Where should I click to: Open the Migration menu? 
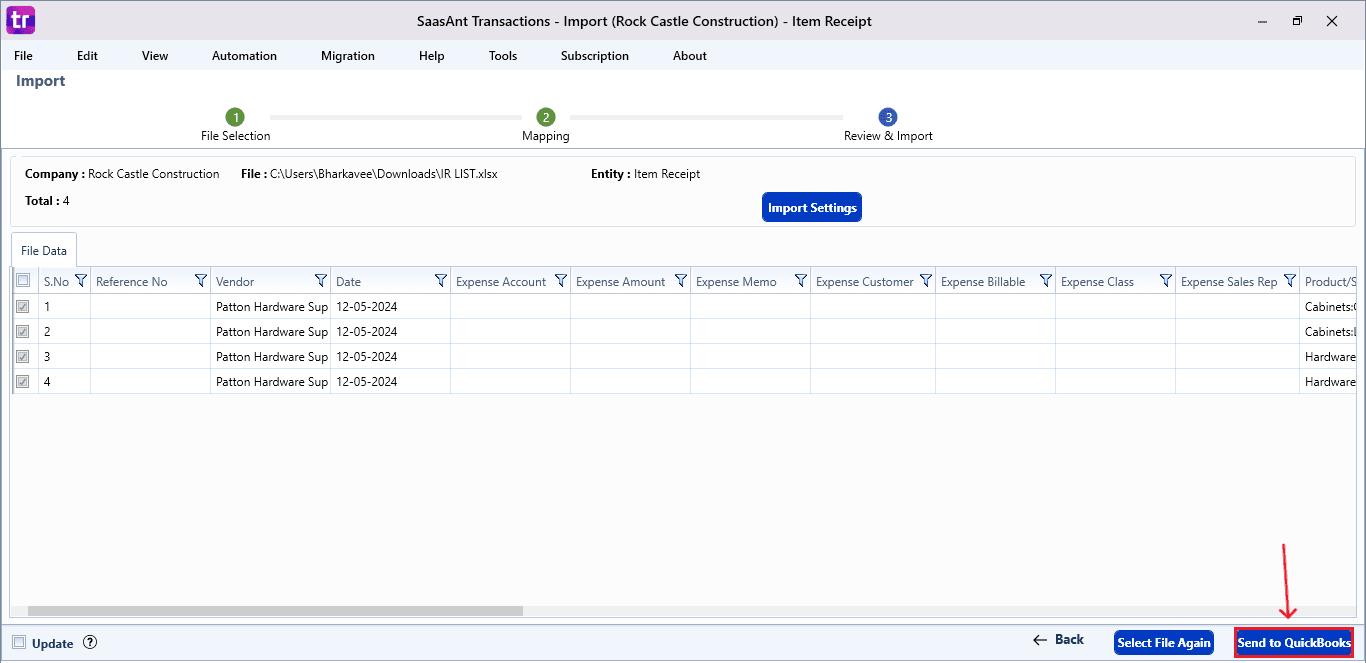pos(348,56)
